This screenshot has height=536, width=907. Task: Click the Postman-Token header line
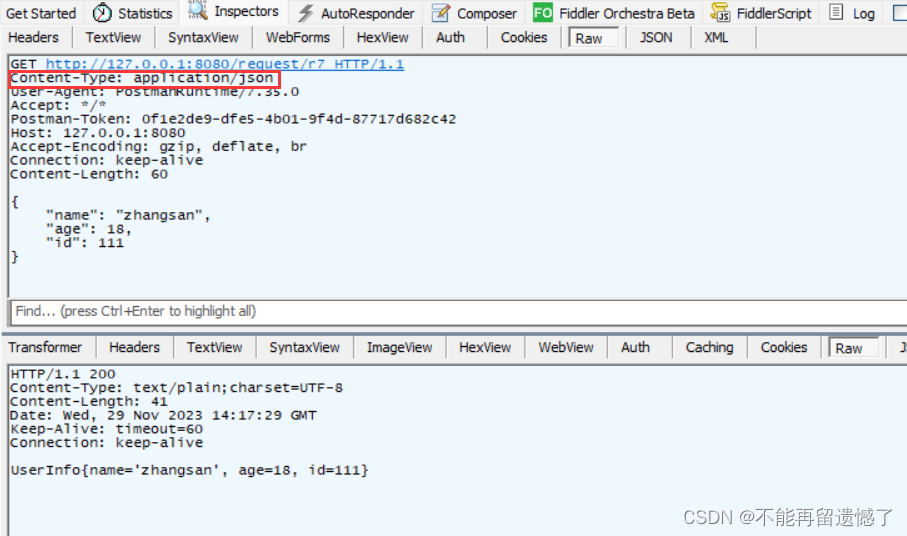233,119
